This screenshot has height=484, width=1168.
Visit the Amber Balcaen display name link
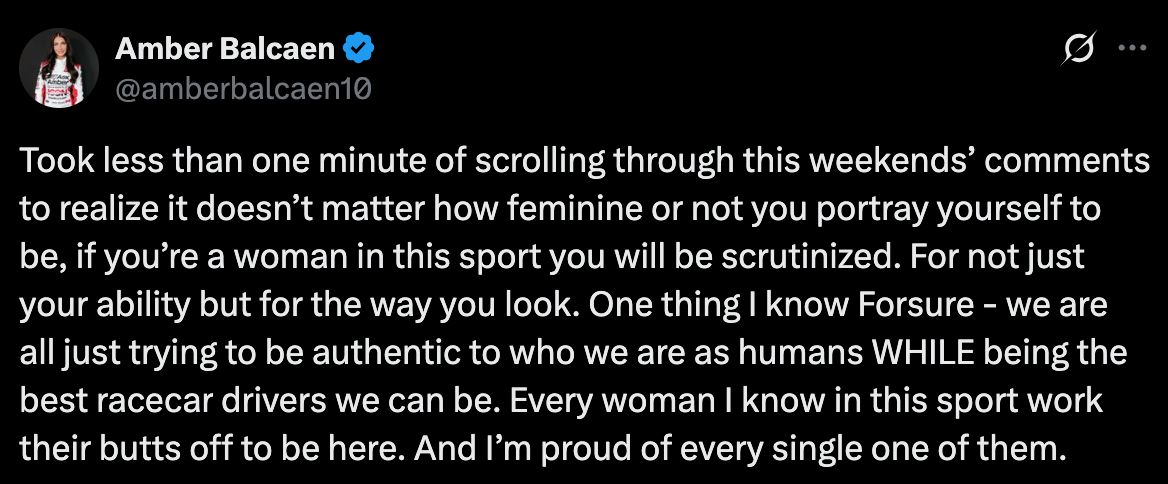(x=225, y=48)
